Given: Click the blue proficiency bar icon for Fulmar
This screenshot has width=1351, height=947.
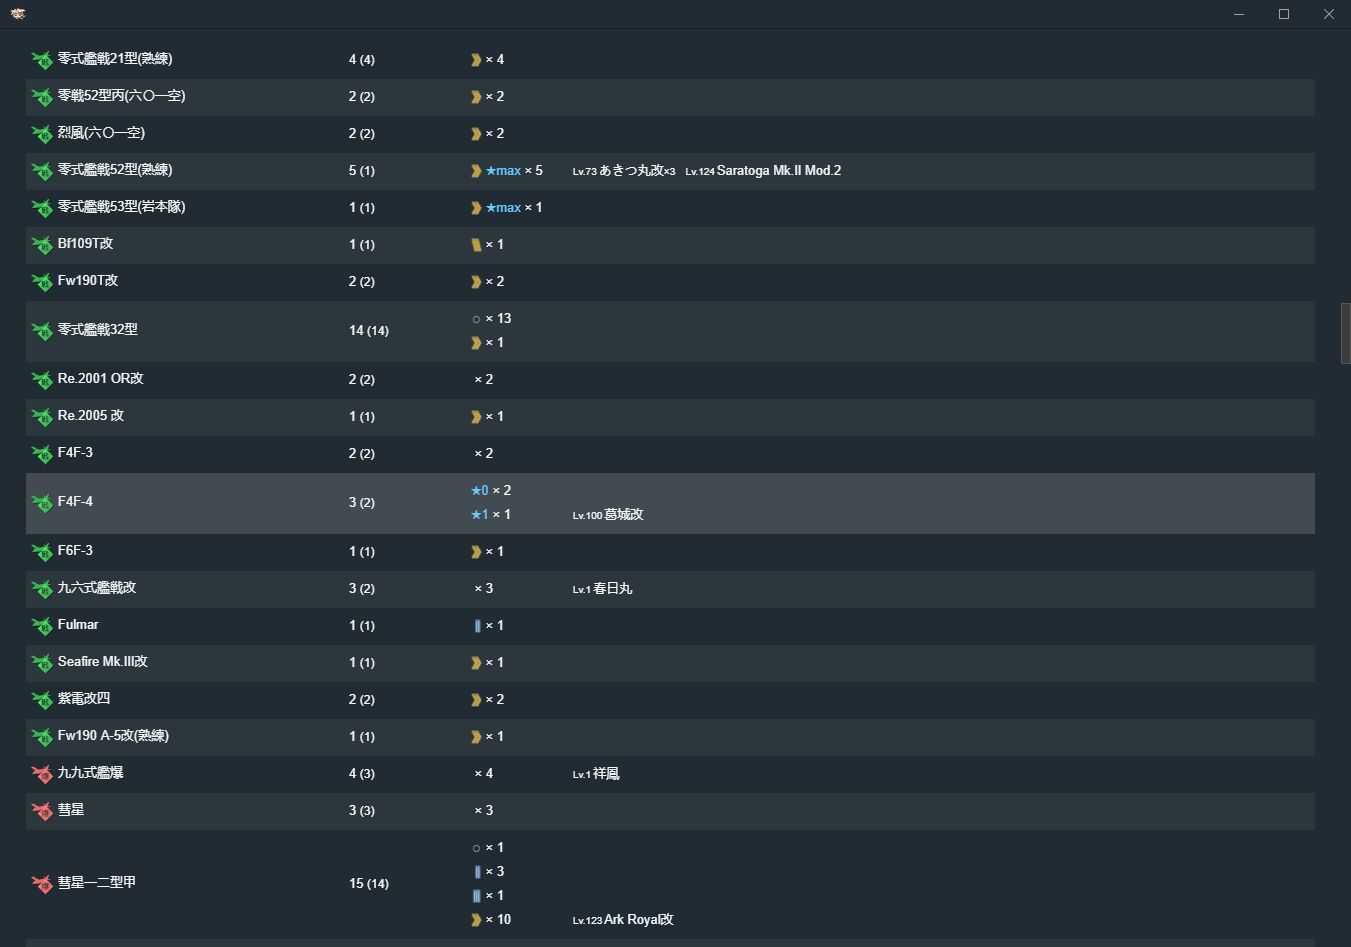Looking at the screenshot, I should click(x=477, y=626).
